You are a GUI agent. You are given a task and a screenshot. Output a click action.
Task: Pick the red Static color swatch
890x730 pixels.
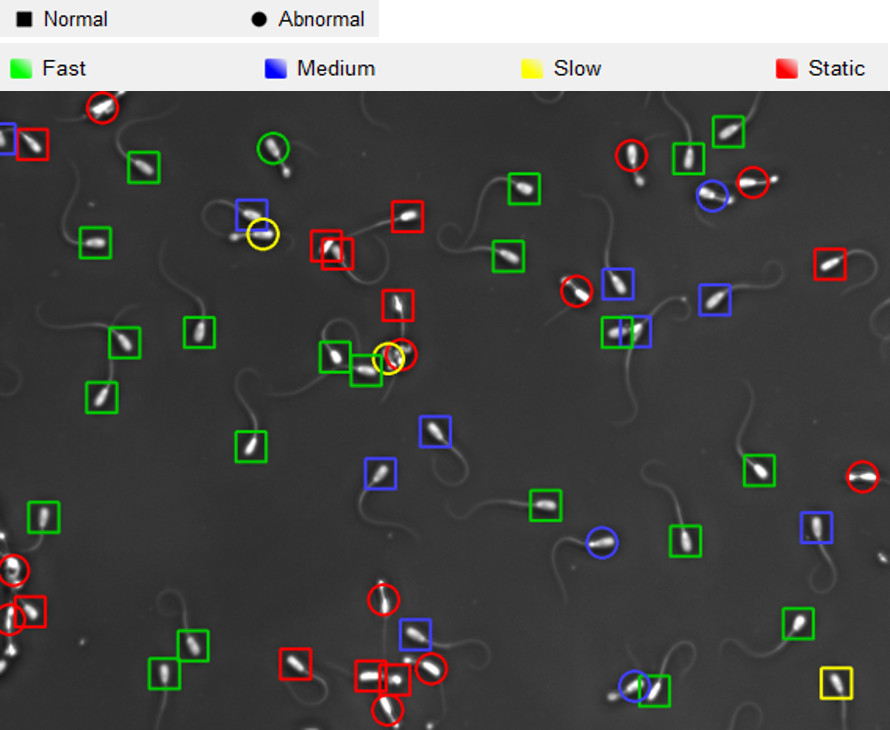coord(787,68)
